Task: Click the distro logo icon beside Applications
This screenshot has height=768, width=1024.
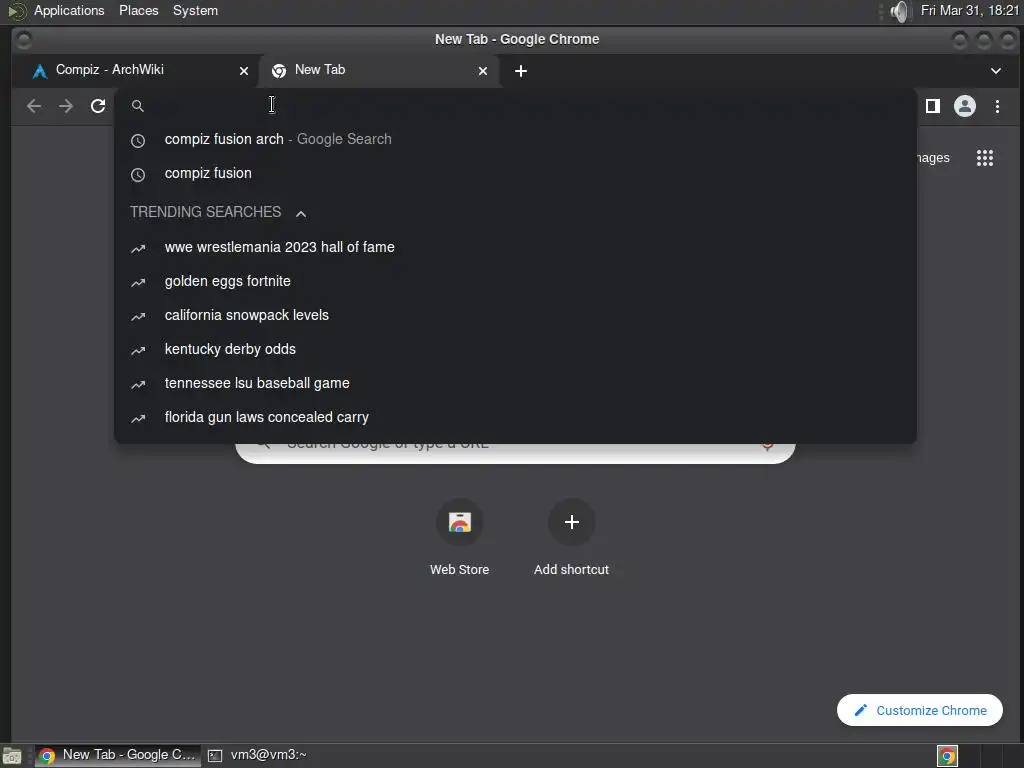Action: click(x=16, y=11)
